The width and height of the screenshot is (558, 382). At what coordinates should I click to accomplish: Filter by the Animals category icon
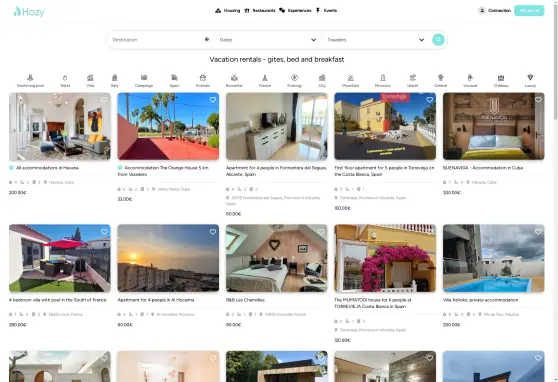click(x=203, y=78)
